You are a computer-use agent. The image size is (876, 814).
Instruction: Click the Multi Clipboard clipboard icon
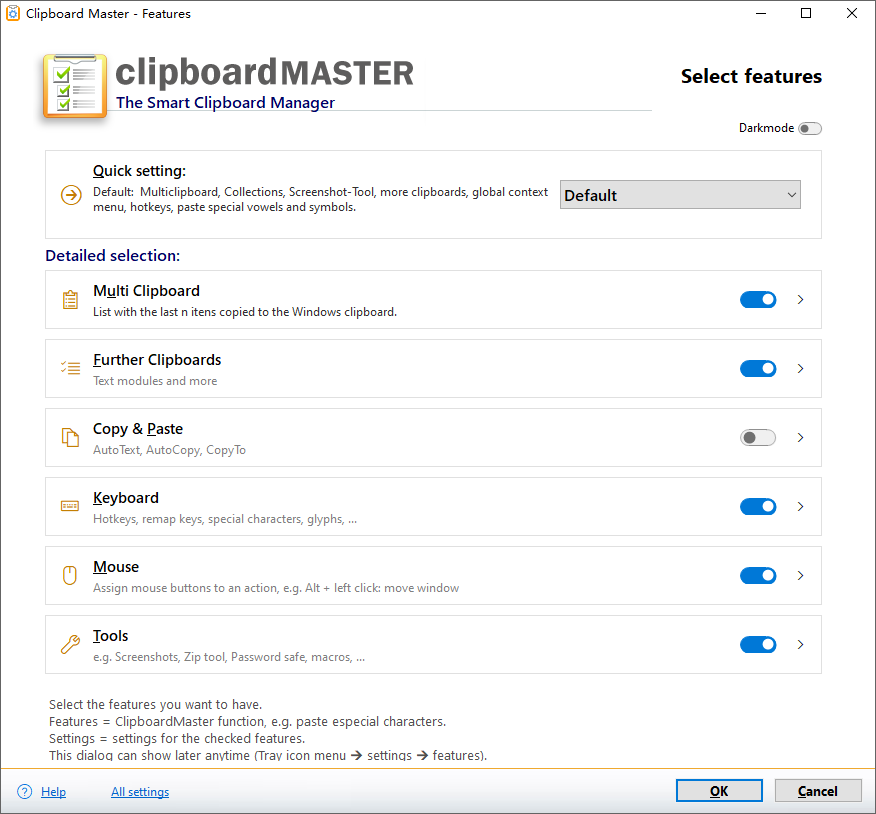(x=70, y=299)
